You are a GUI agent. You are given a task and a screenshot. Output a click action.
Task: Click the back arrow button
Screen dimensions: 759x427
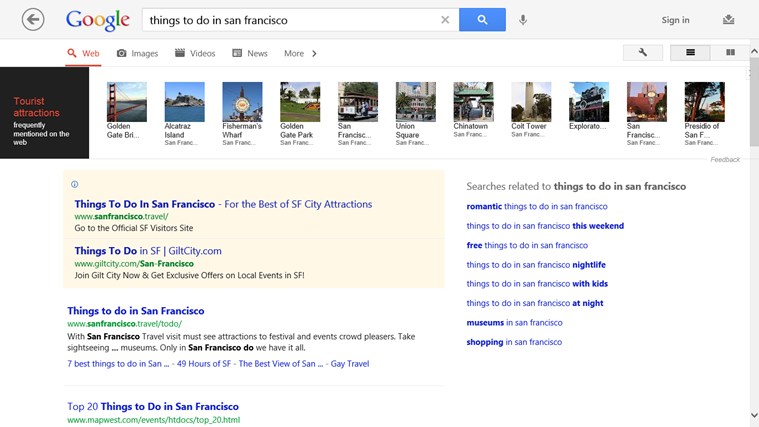[x=33, y=20]
